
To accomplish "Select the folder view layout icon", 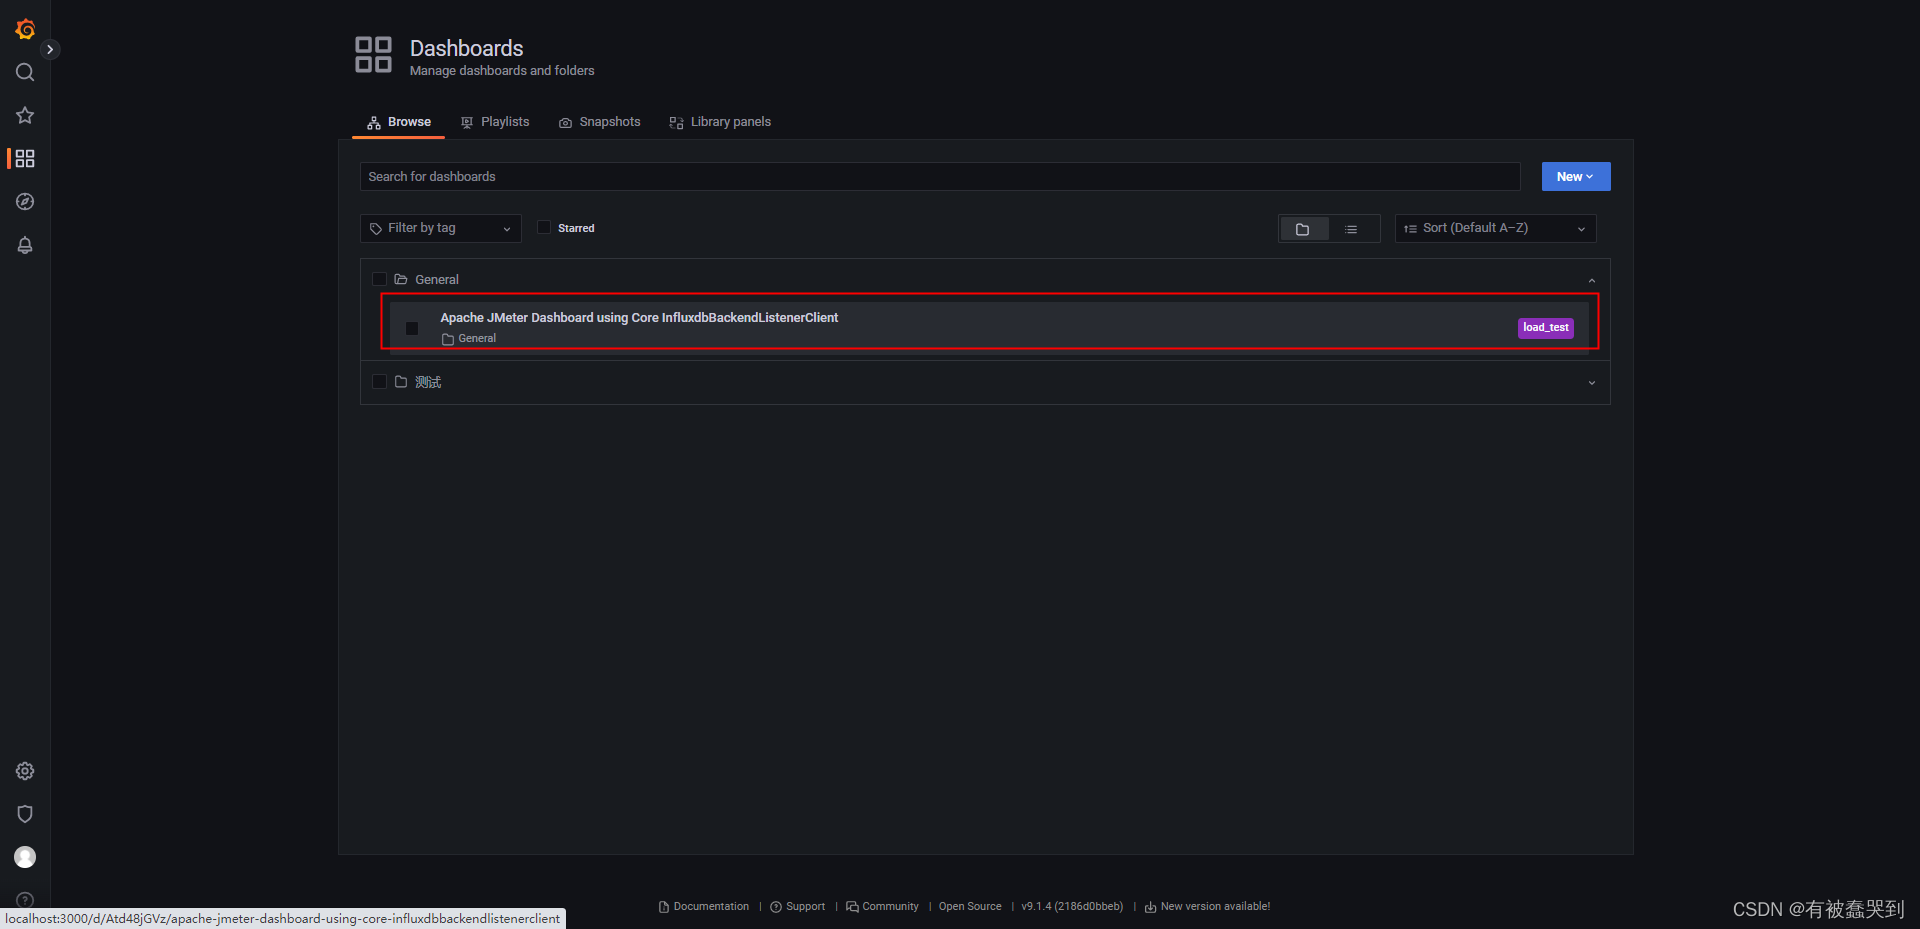I will 1303,229.
